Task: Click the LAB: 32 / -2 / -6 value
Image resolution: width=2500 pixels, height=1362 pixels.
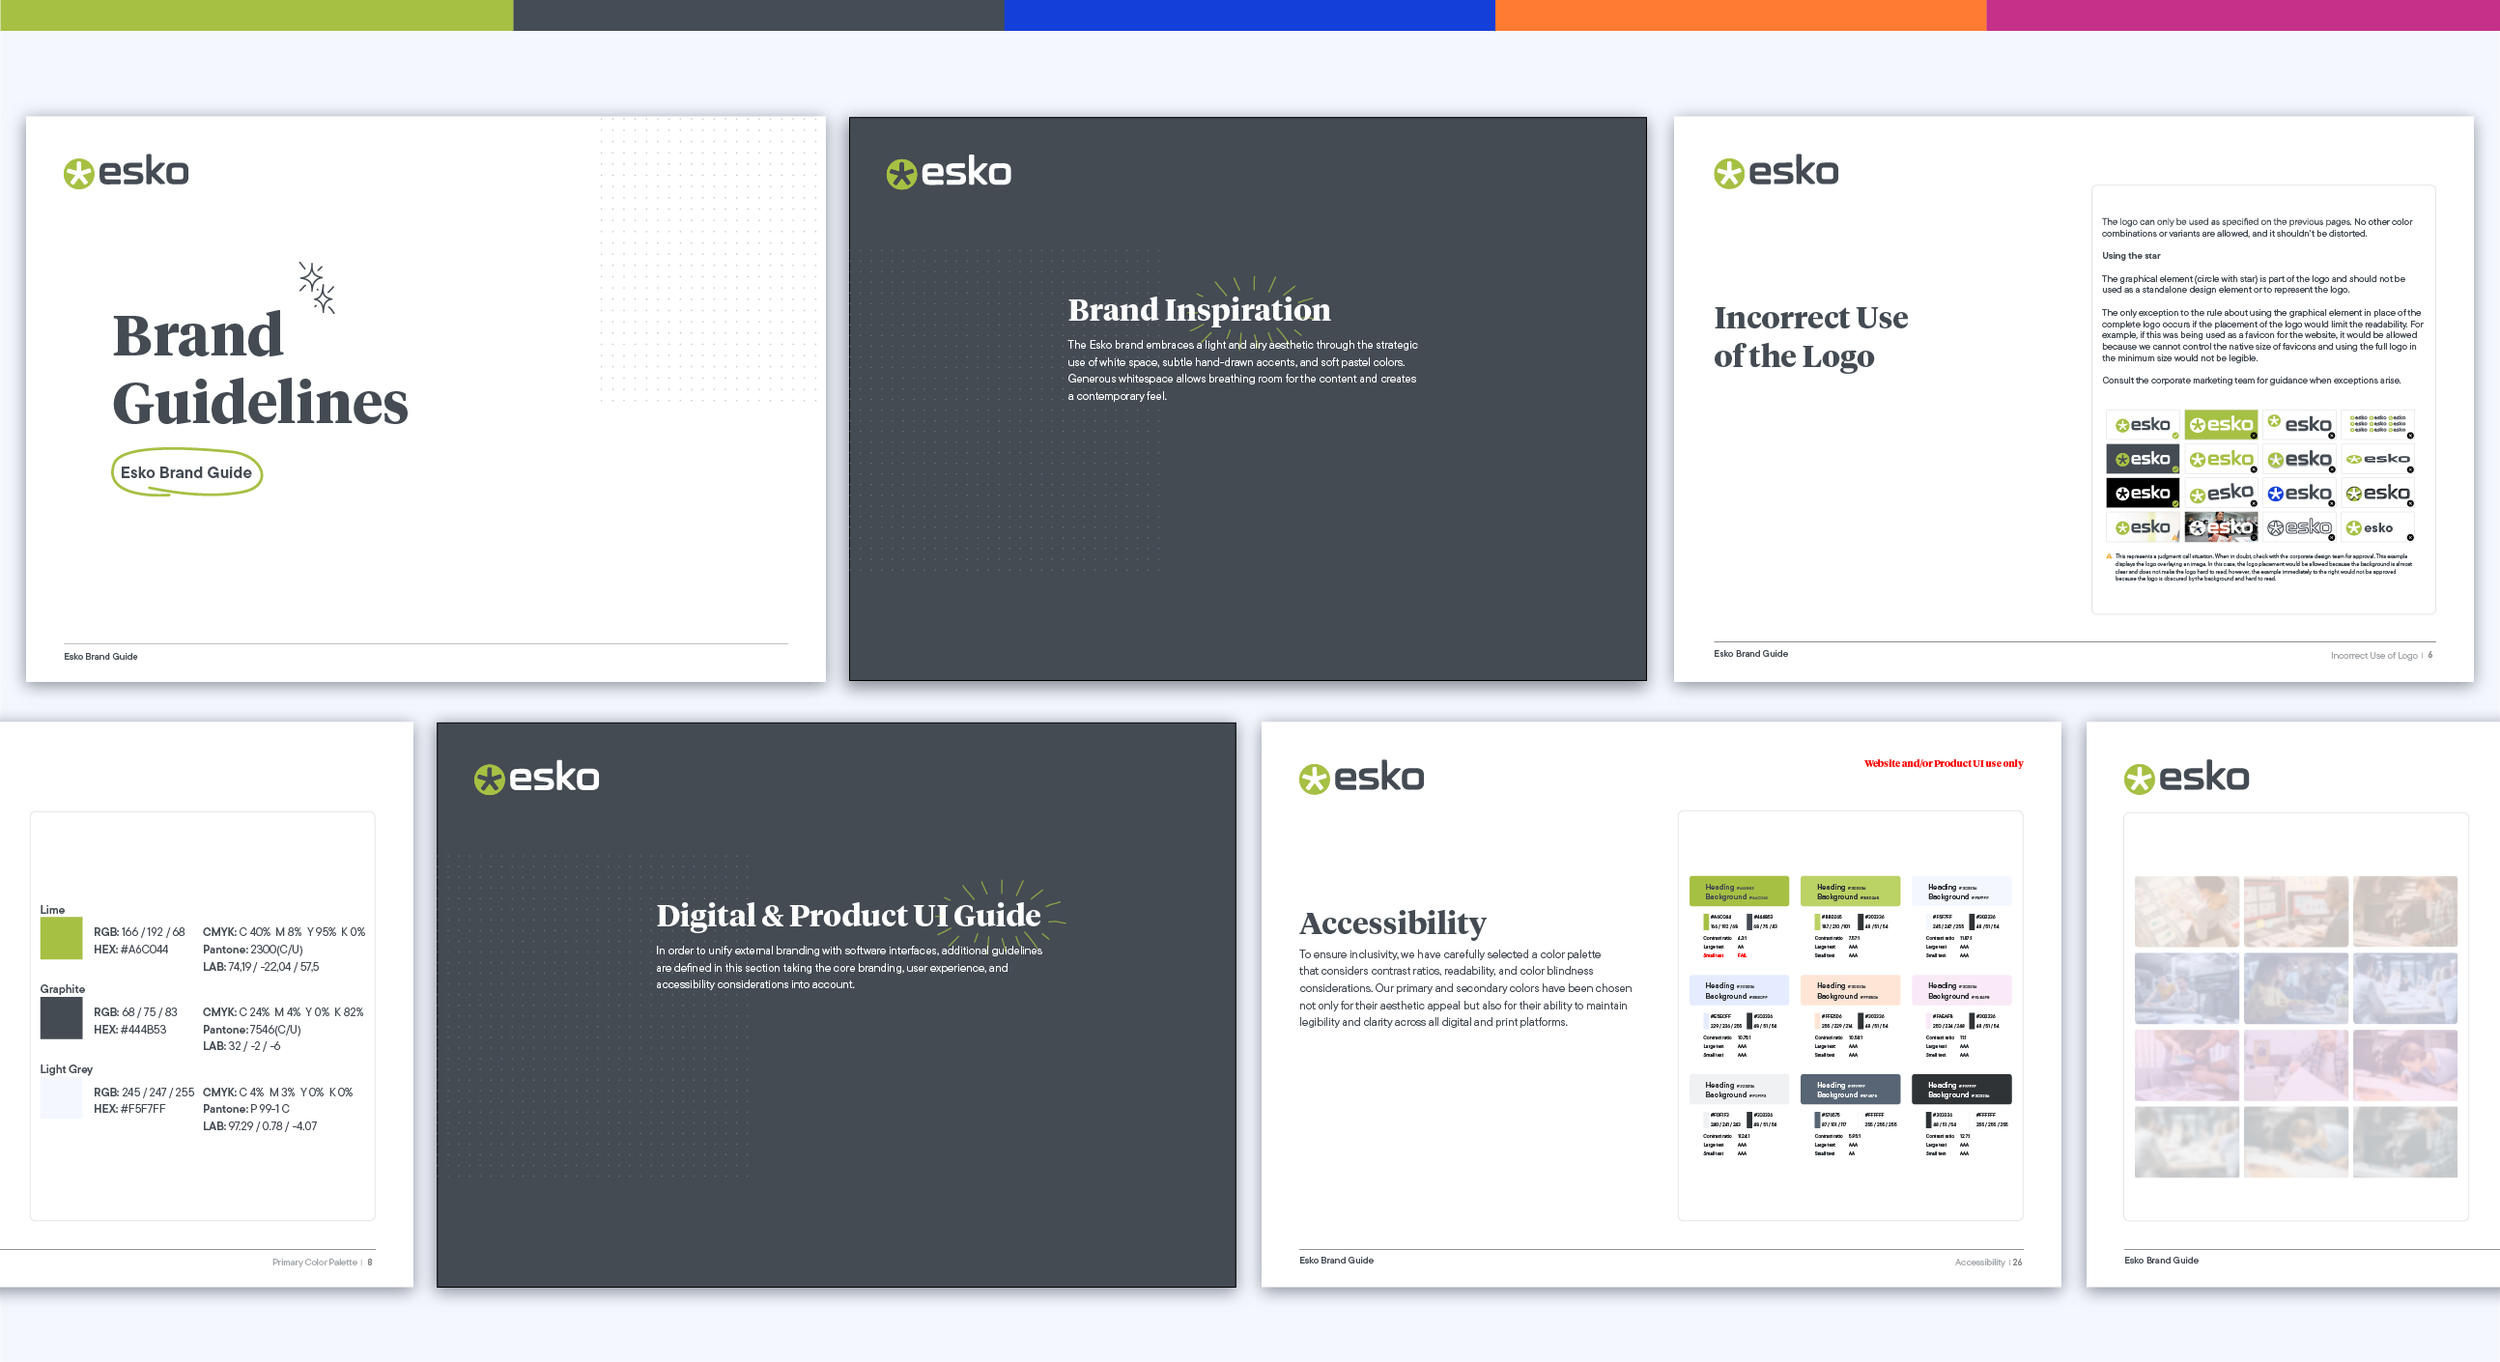Action: pyautogui.click(x=241, y=1046)
